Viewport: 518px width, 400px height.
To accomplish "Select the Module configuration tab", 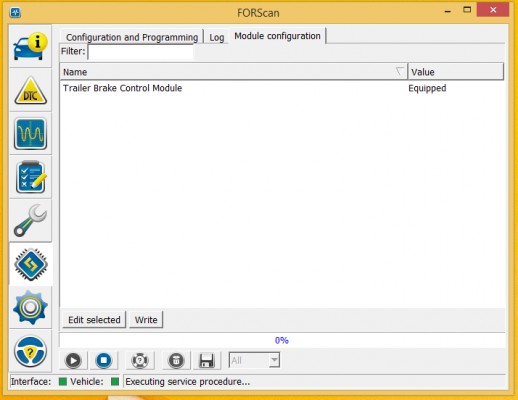I will tap(277, 36).
